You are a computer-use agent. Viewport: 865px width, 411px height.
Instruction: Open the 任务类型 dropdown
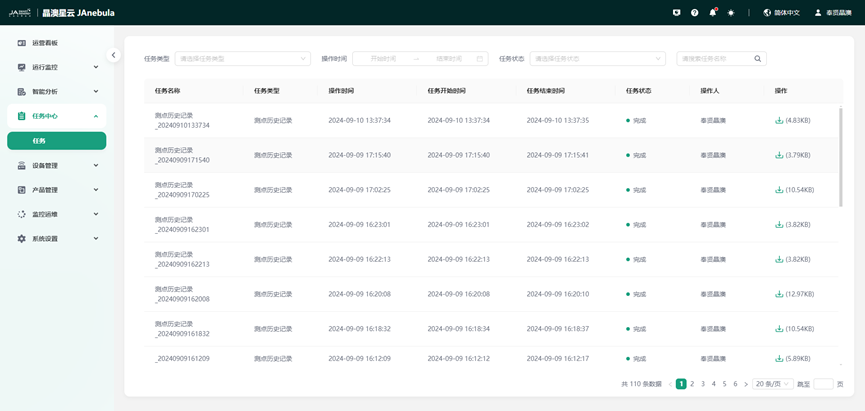244,59
